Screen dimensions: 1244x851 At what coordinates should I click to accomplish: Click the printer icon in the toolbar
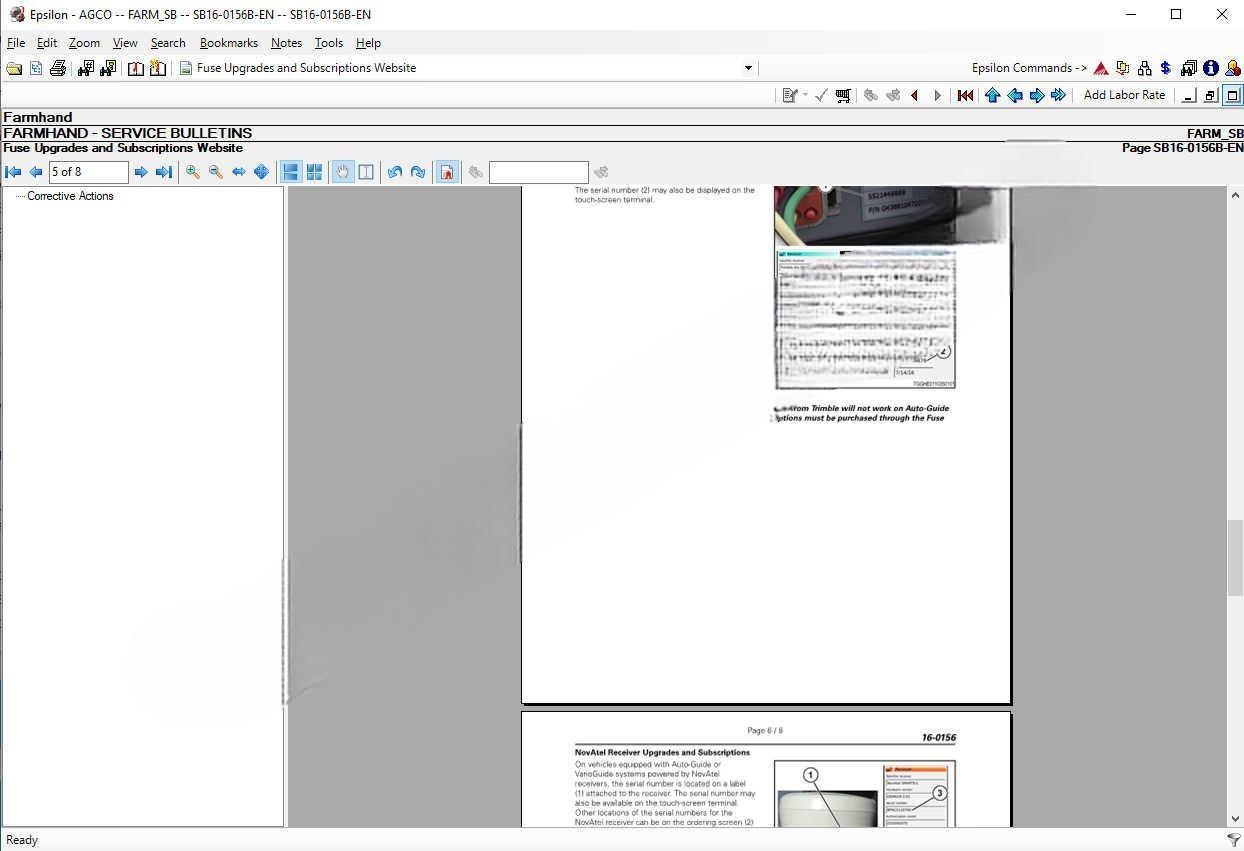(58, 68)
